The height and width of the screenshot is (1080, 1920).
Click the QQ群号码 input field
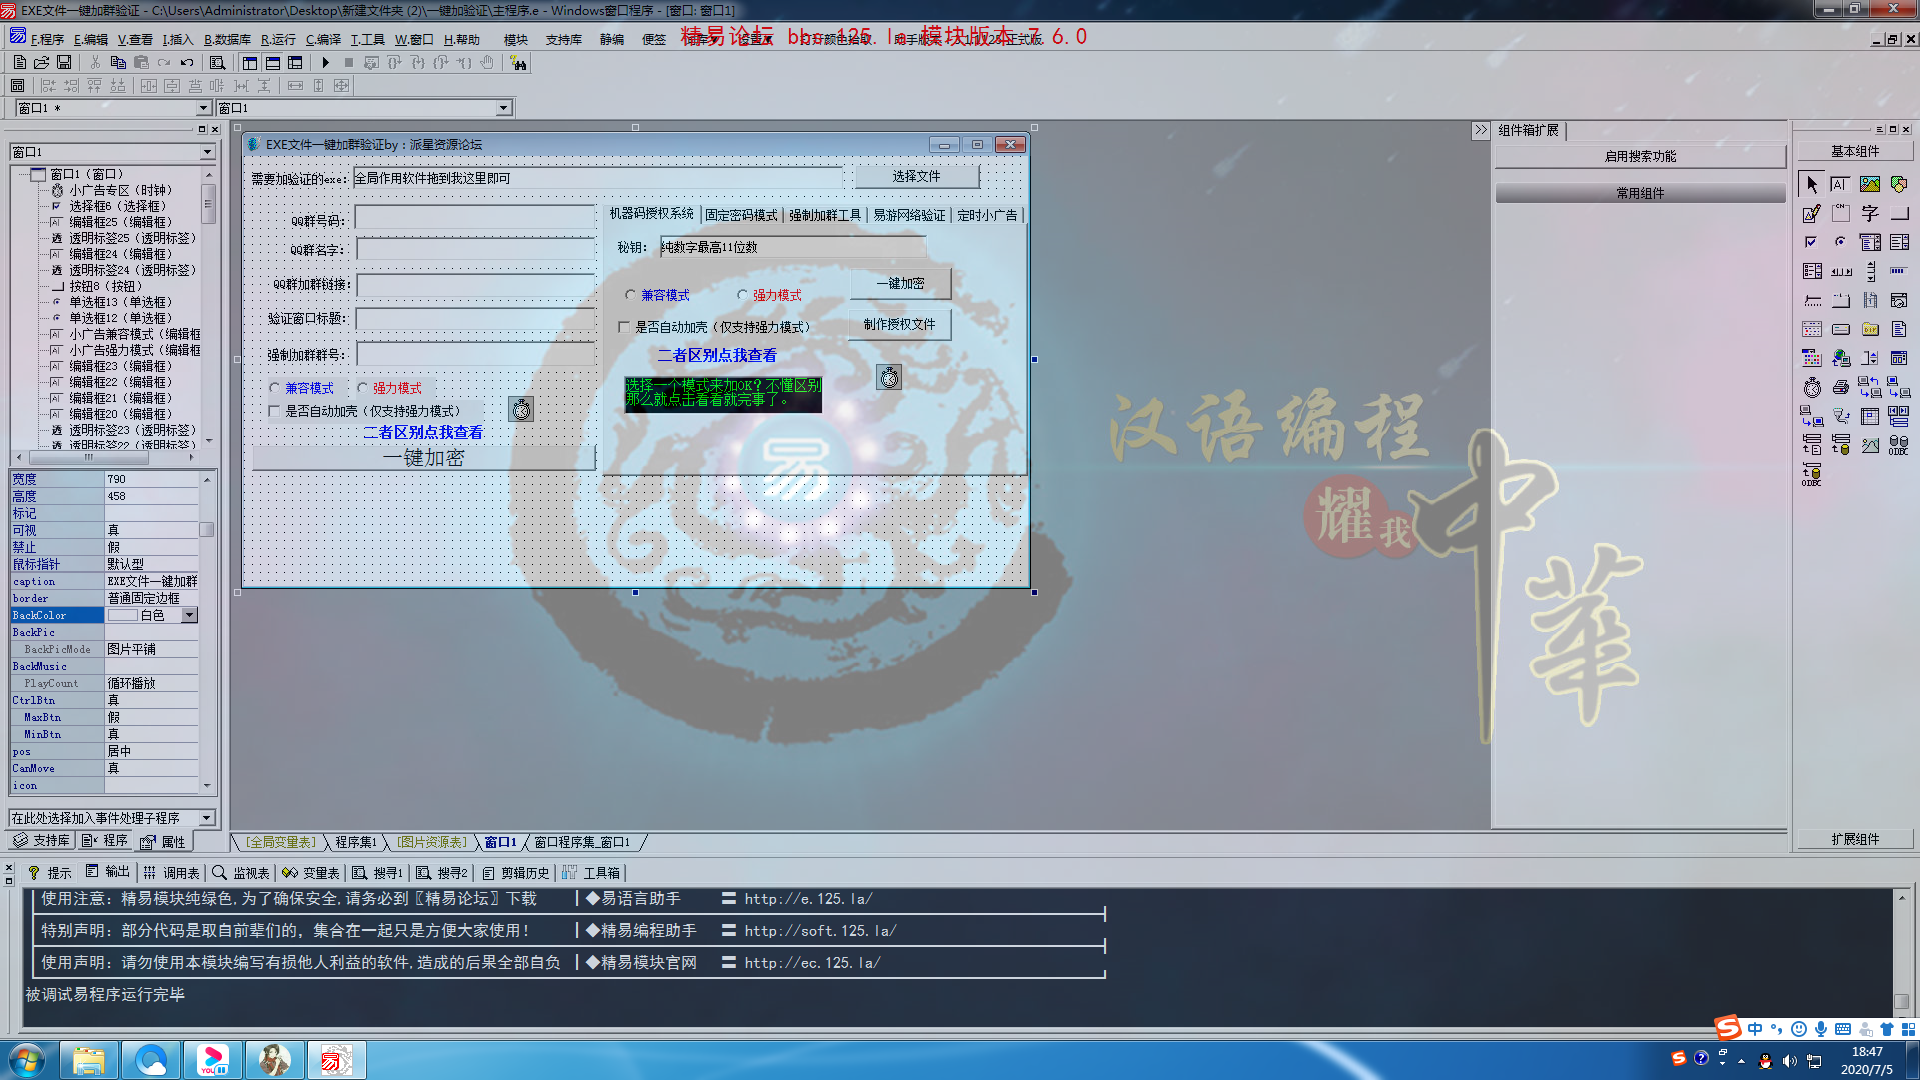[x=475, y=218]
